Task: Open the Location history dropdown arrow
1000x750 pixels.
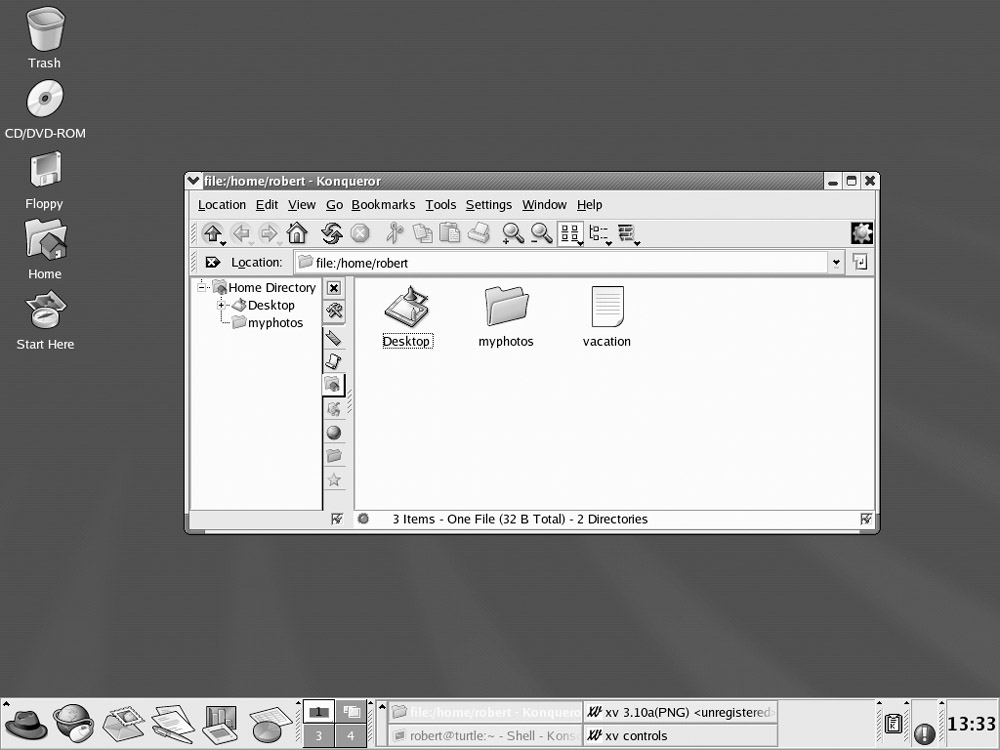Action: pos(836,263)
